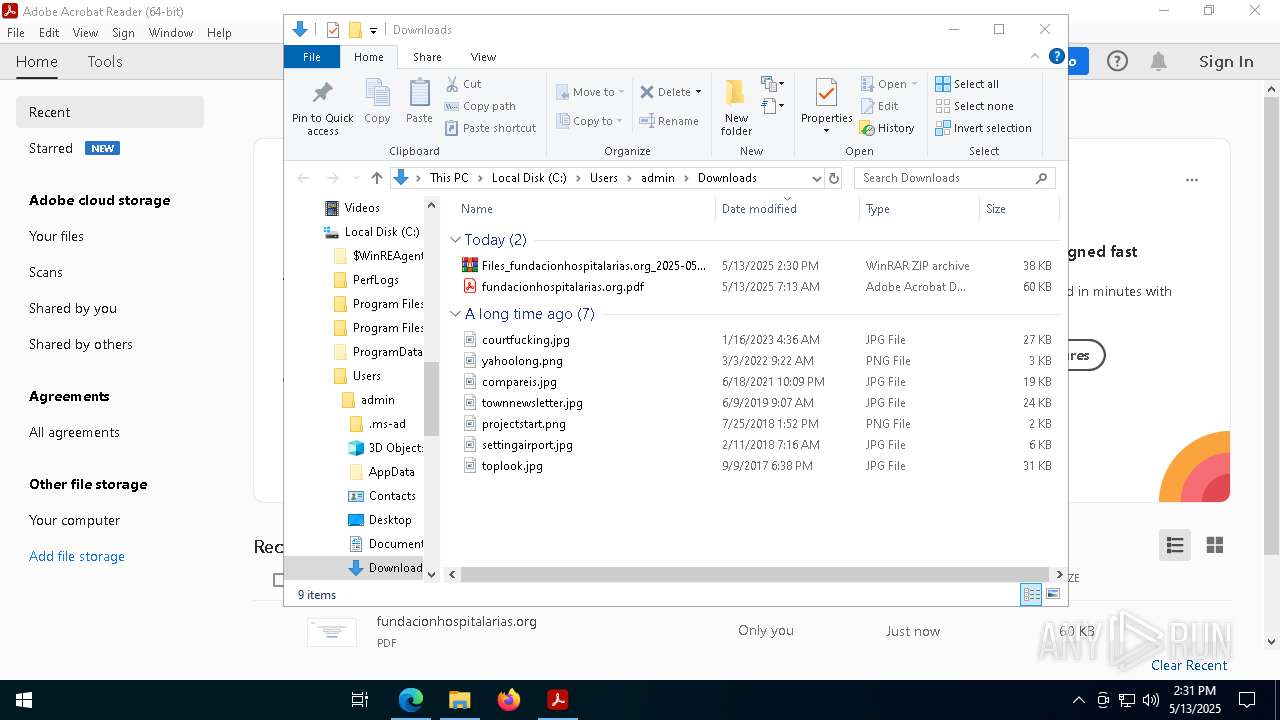The width and height of the screenshot is (1280, 720).
Task: Click Select all in the ribbon
Action: click(x=967, y=84)
